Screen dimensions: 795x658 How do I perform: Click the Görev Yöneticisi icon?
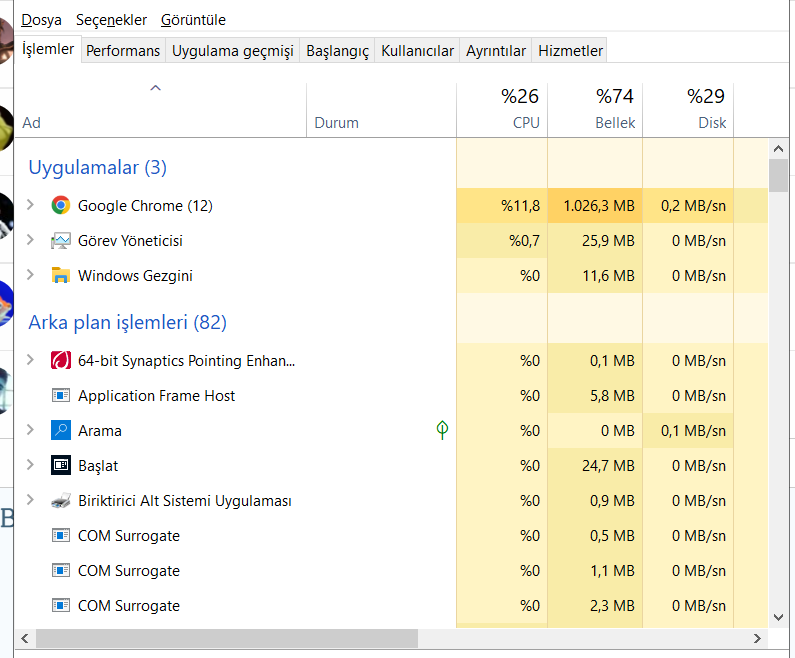[61, 241]
